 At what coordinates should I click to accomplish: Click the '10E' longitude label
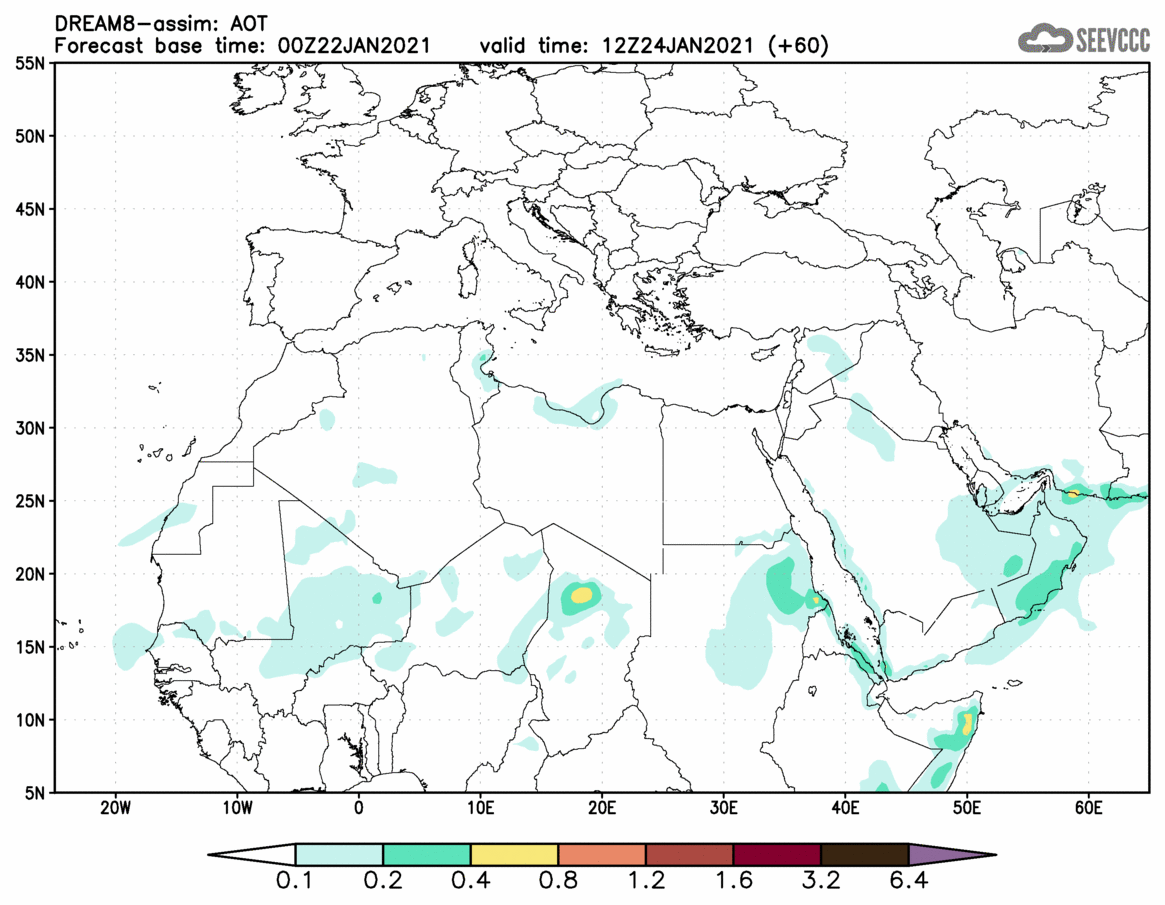coord(480,808)
